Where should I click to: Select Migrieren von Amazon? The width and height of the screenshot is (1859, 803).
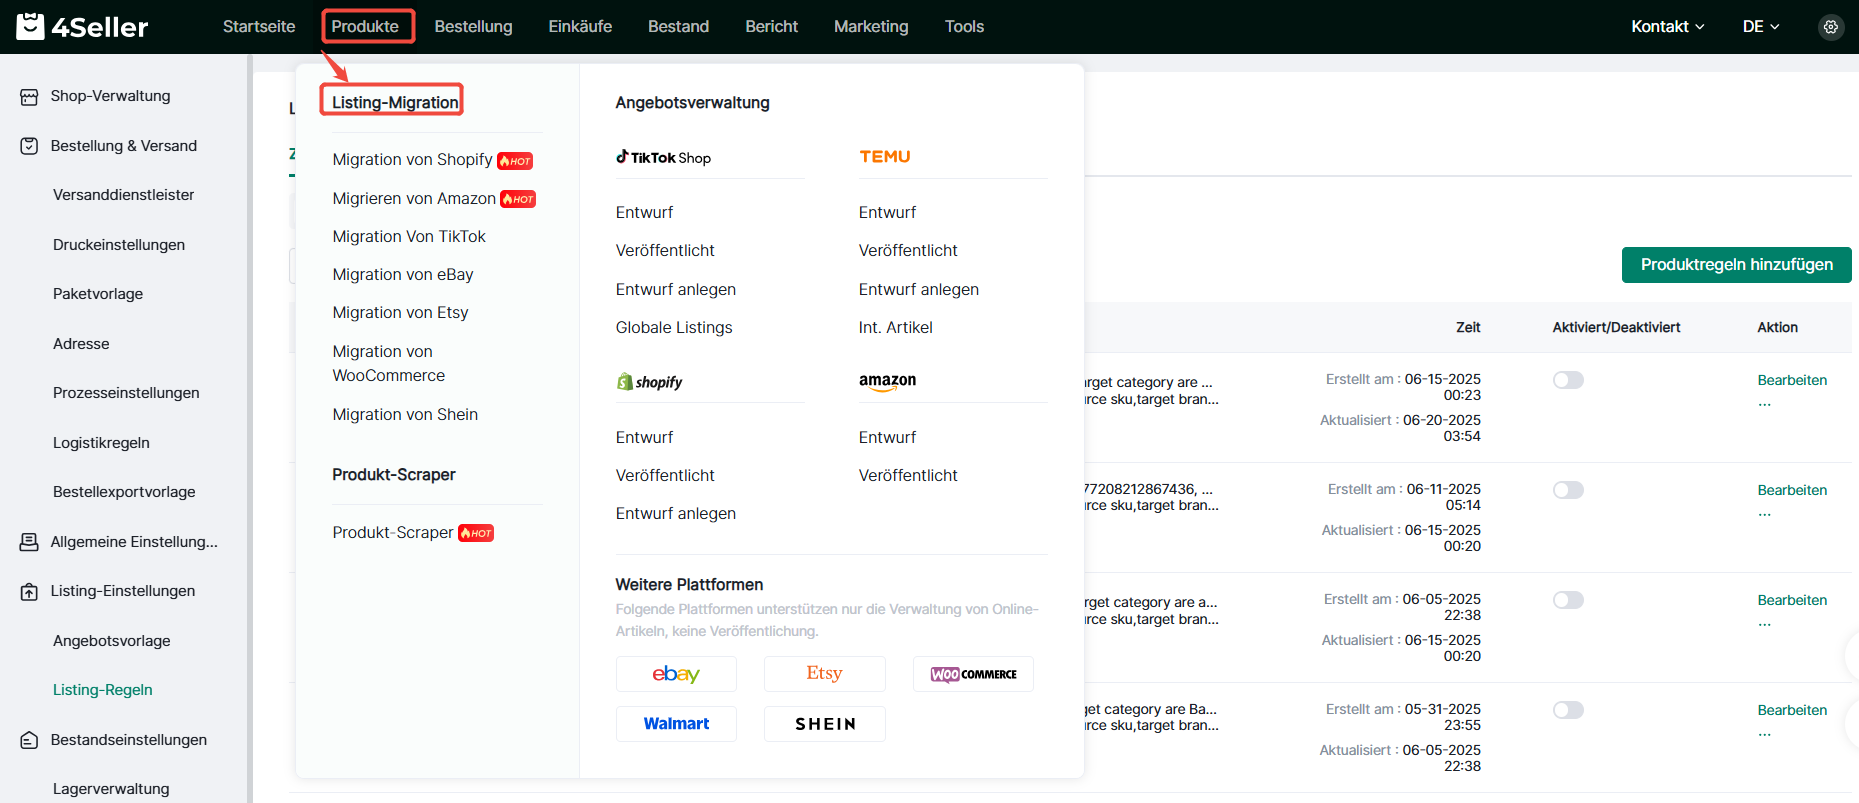point(414,199)
